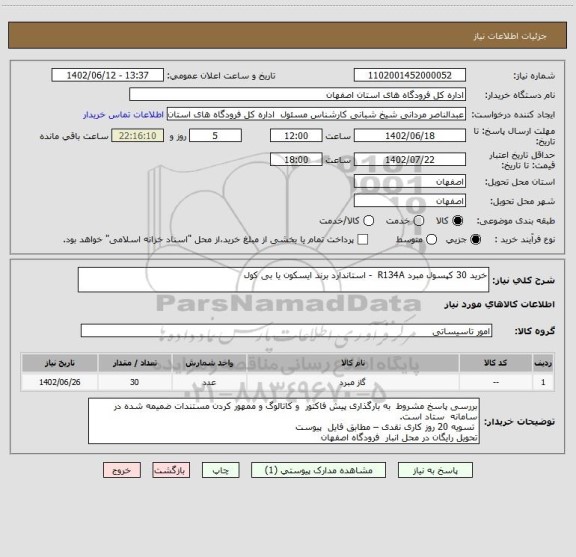Click مشاهده مدارک پیوستی (1) button
Screen dimensions: 576x557
pos(318,470)
